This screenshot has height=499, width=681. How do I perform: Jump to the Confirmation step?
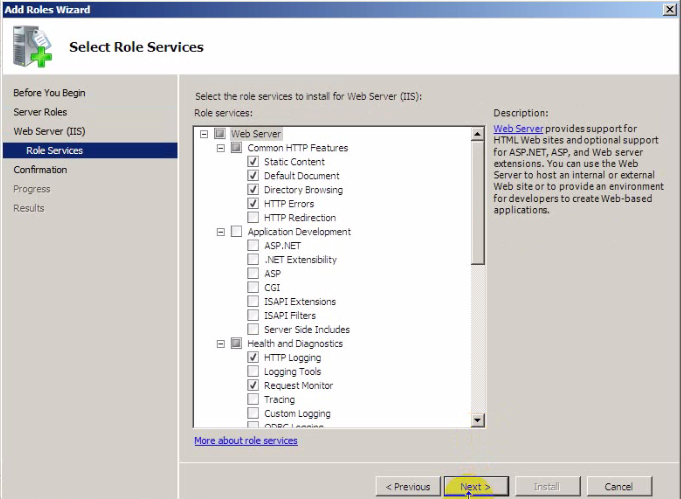(x=40, y=170)
